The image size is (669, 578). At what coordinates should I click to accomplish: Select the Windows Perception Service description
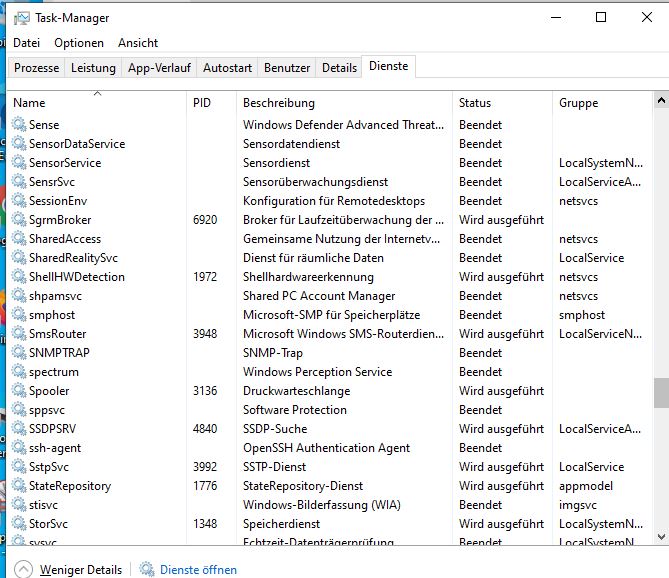point(317,372)
